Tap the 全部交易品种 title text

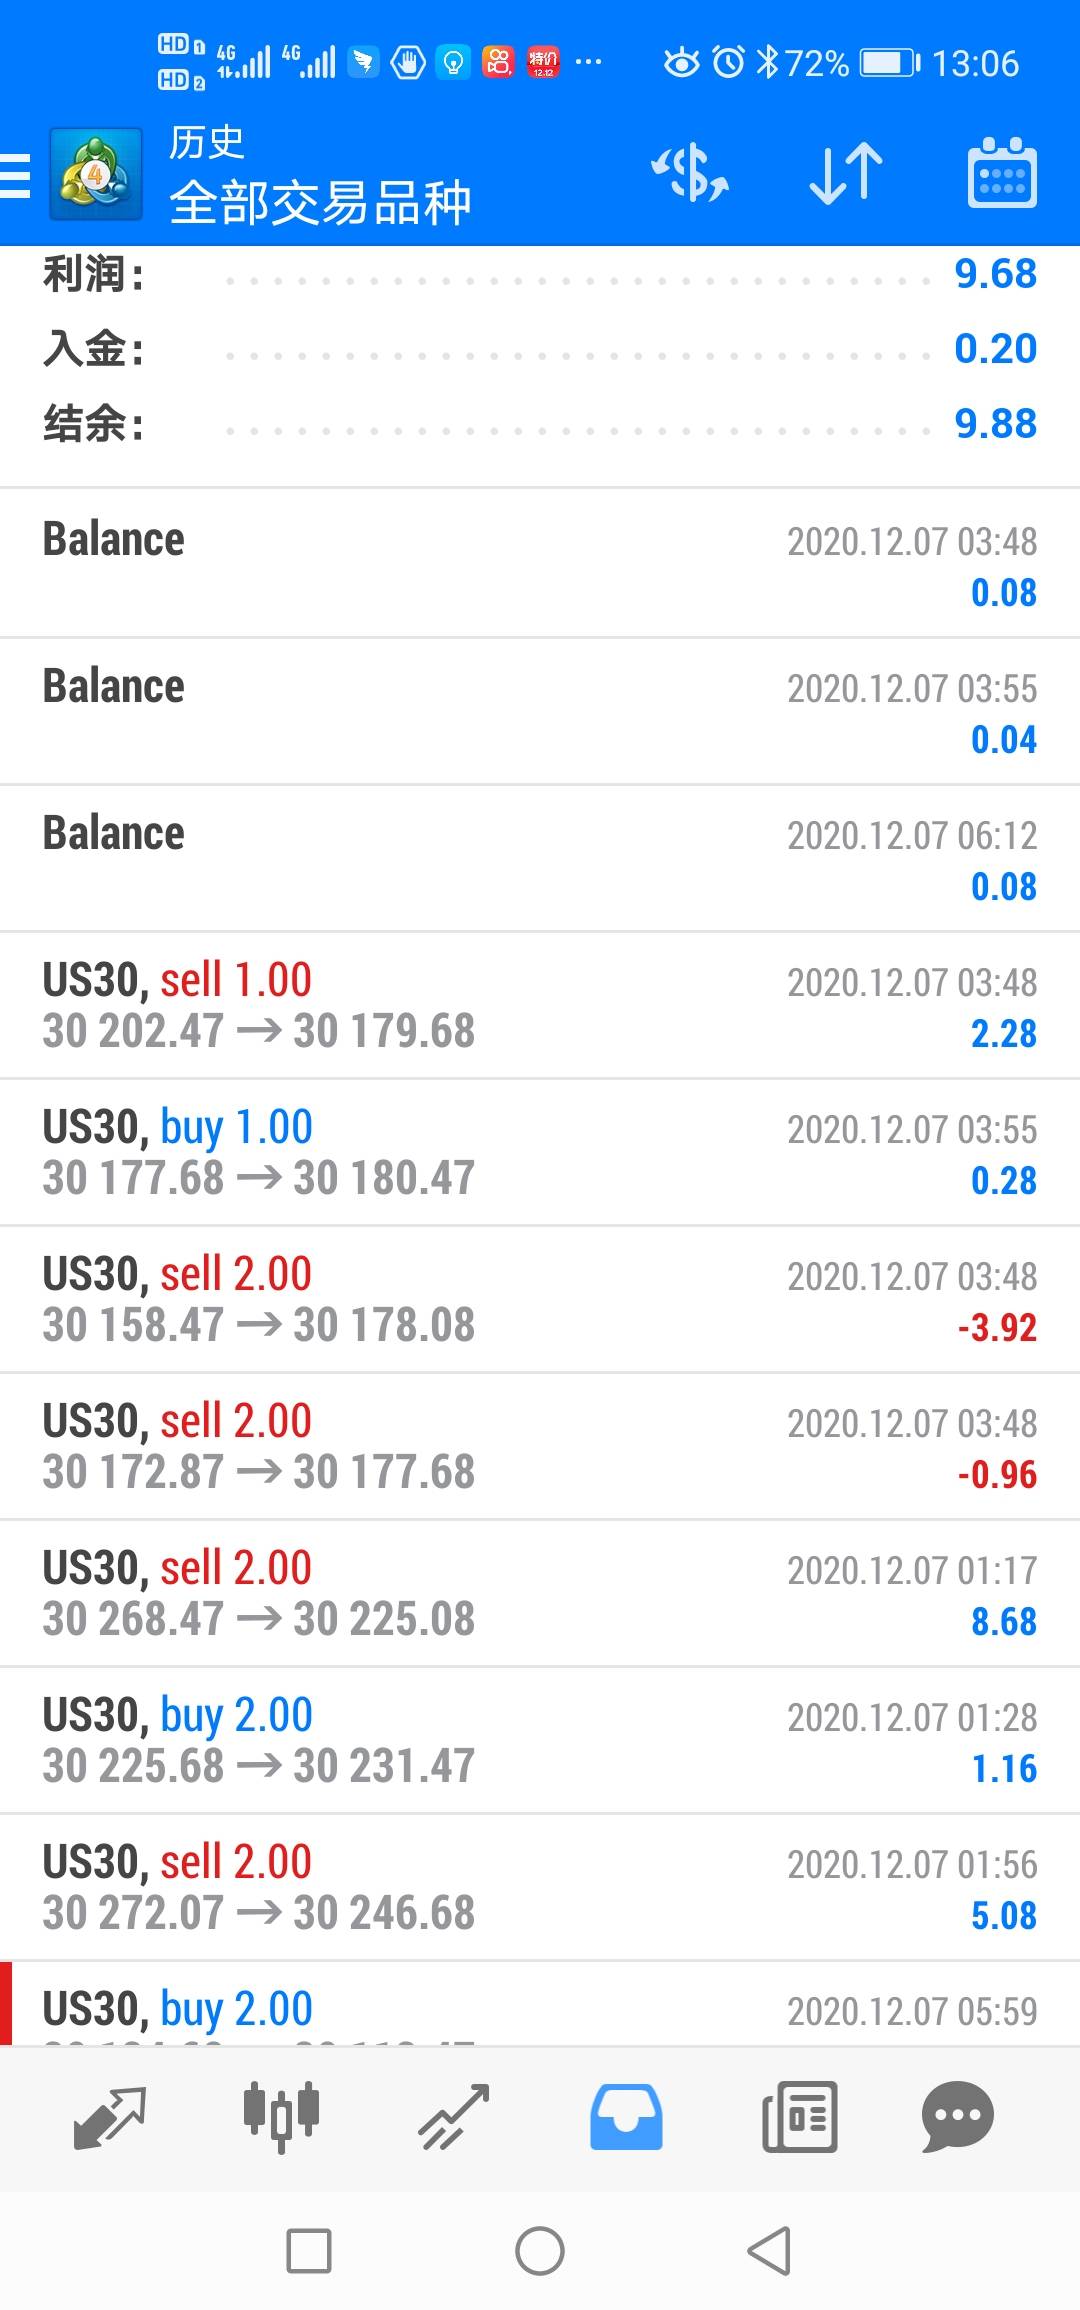(320, 203)
